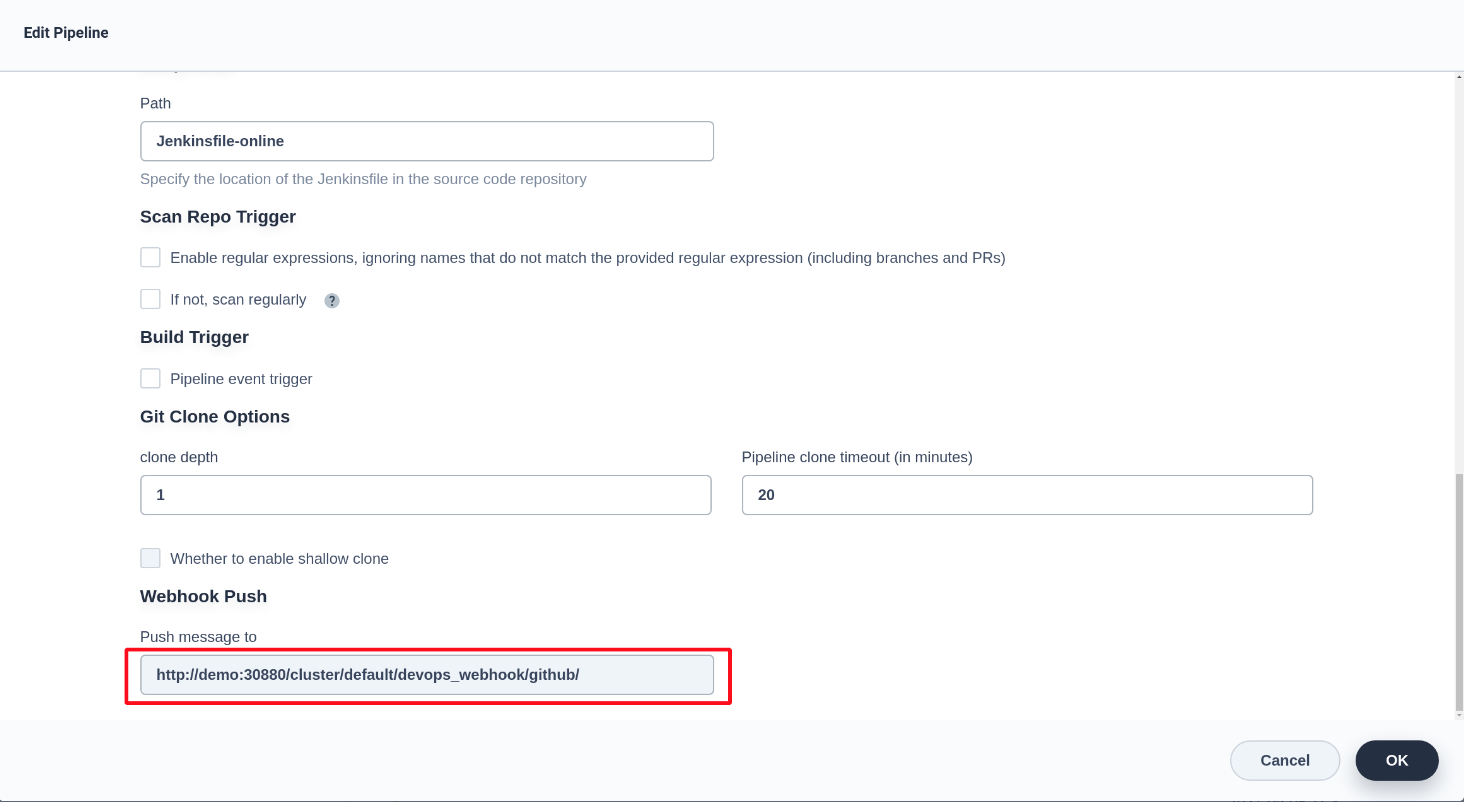Toggle "Whether to enable shallow clone"

pos(150,558)
